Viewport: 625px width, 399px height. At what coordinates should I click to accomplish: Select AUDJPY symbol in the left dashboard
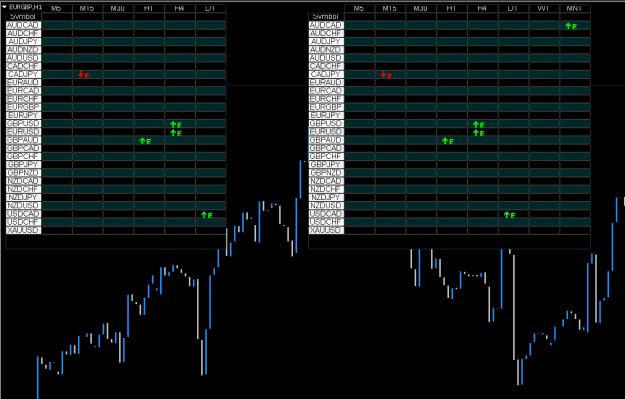click(24, 41)
